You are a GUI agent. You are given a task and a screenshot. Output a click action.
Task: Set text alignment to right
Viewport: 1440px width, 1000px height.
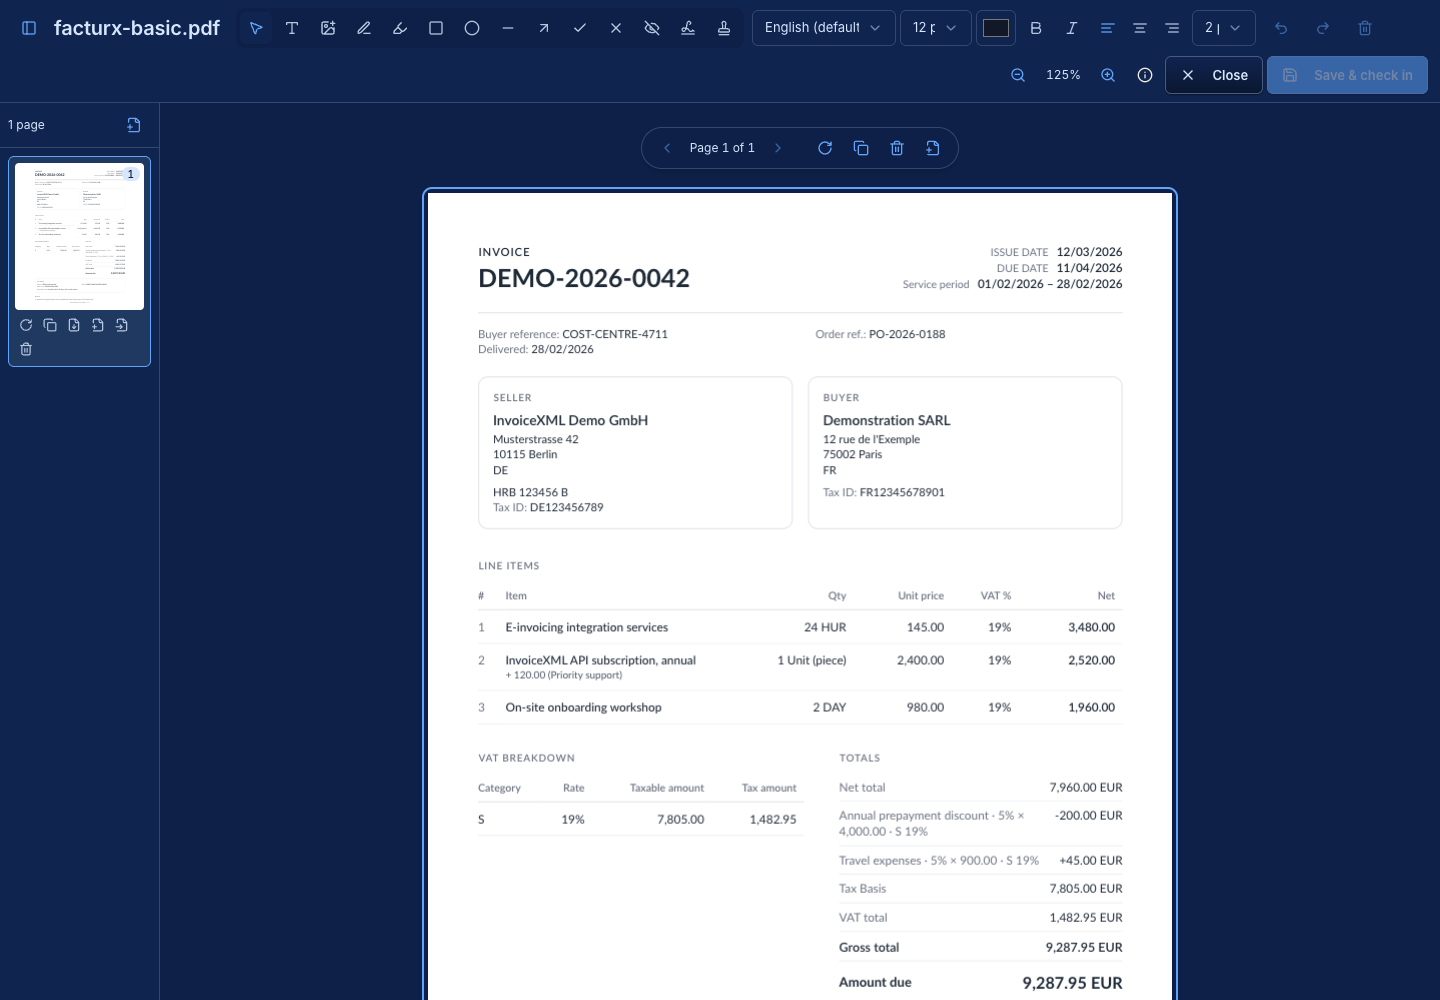tap(1172, 28)
